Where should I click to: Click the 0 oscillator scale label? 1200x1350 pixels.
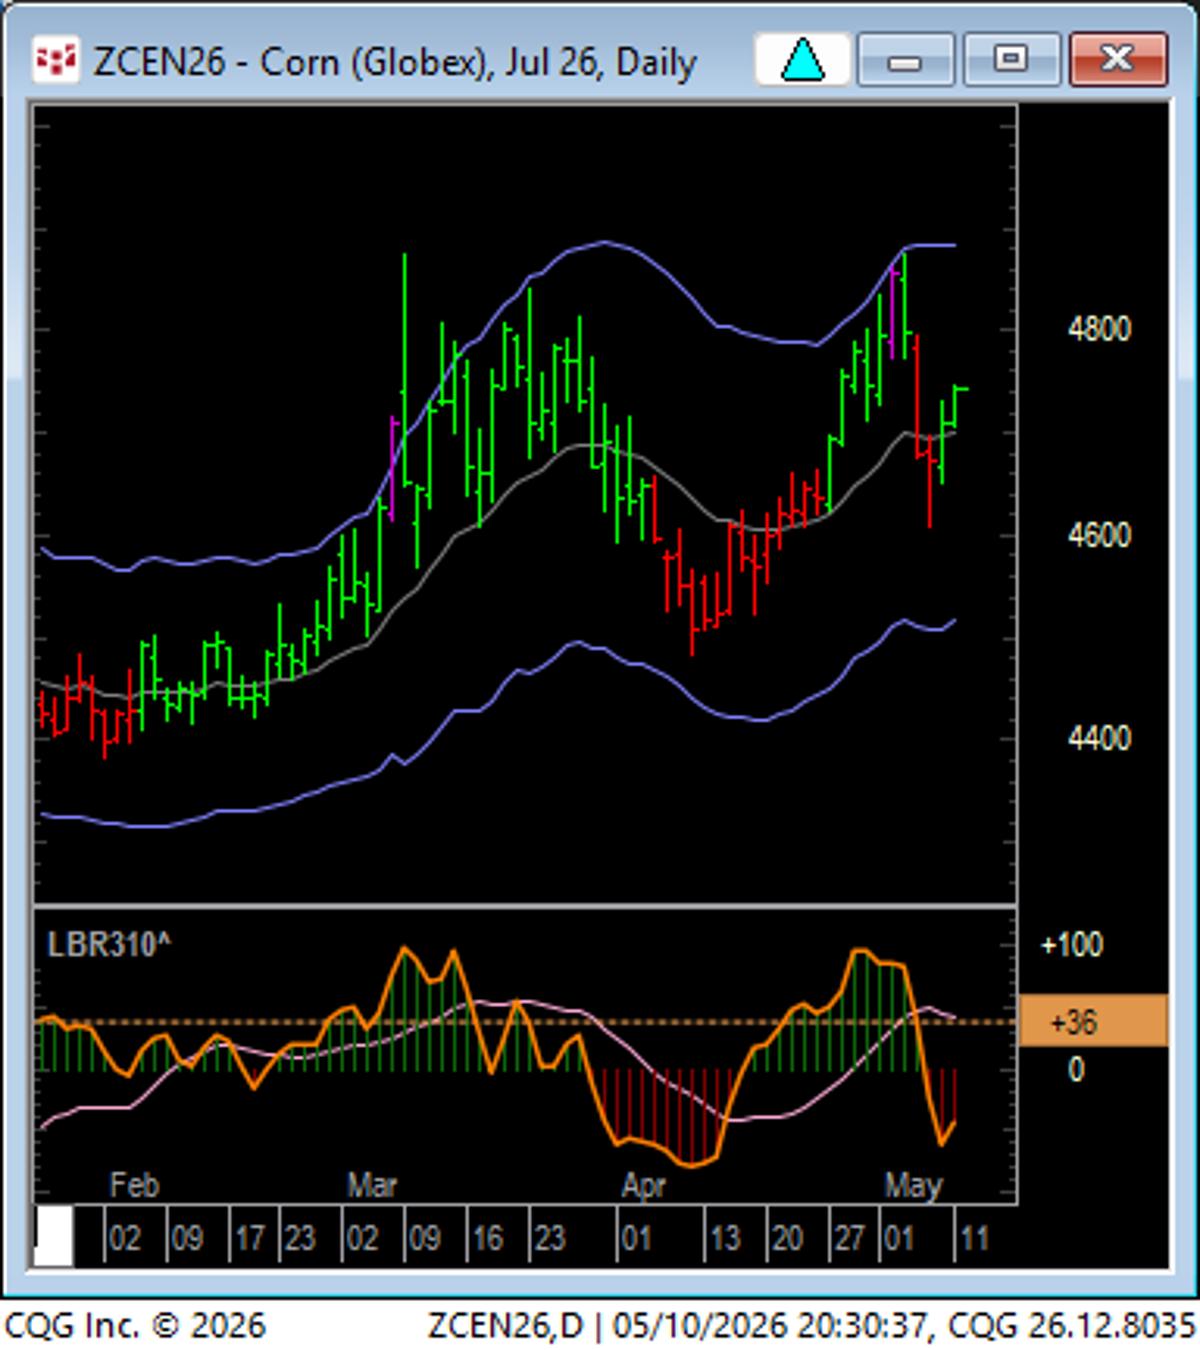pyautogui.click(x=1076, y=1070)
